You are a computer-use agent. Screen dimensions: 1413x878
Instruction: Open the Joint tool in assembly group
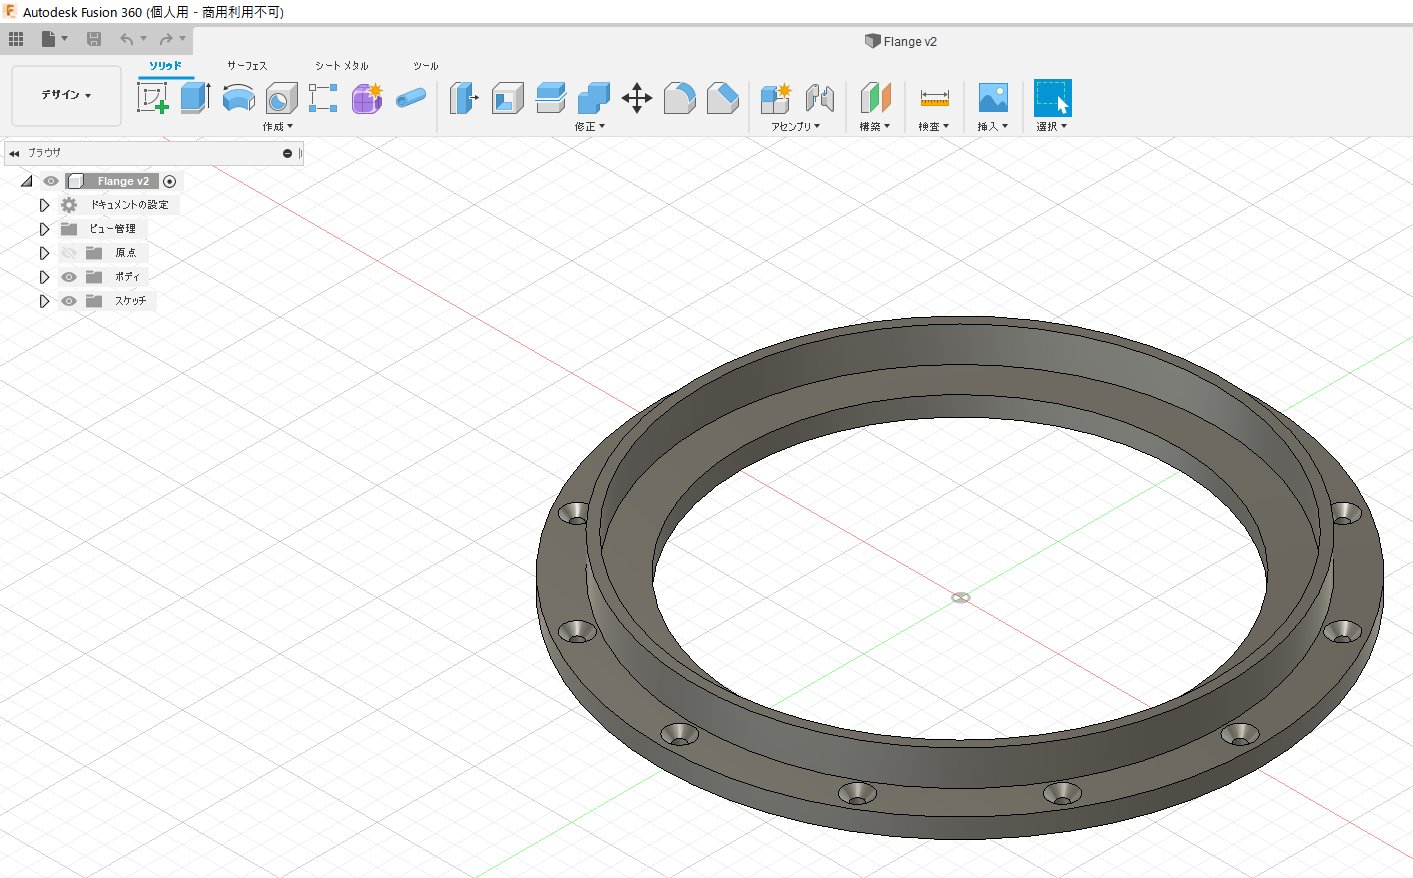[819, 98]
